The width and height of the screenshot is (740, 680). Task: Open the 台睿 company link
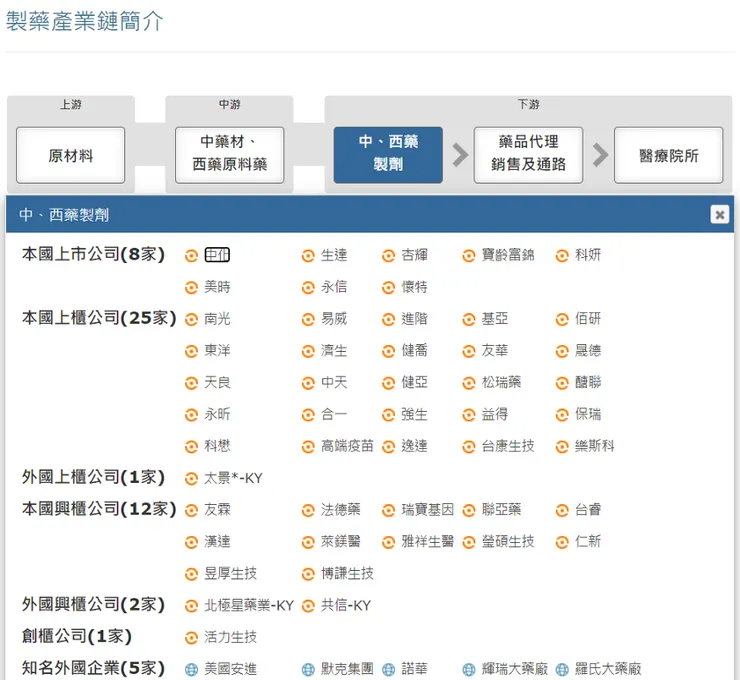coord(588,510)
